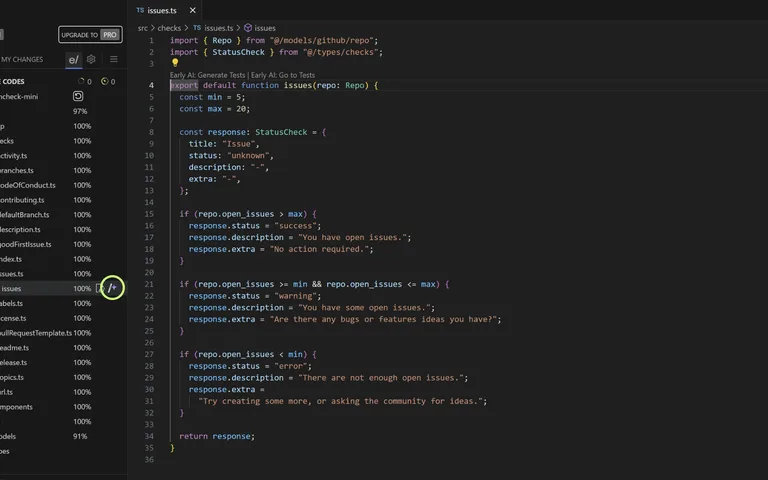The height and width of the screenshot is (480, 768).
Task: Click the in-progress spinner counter showing 0
Action: [85, 81]
